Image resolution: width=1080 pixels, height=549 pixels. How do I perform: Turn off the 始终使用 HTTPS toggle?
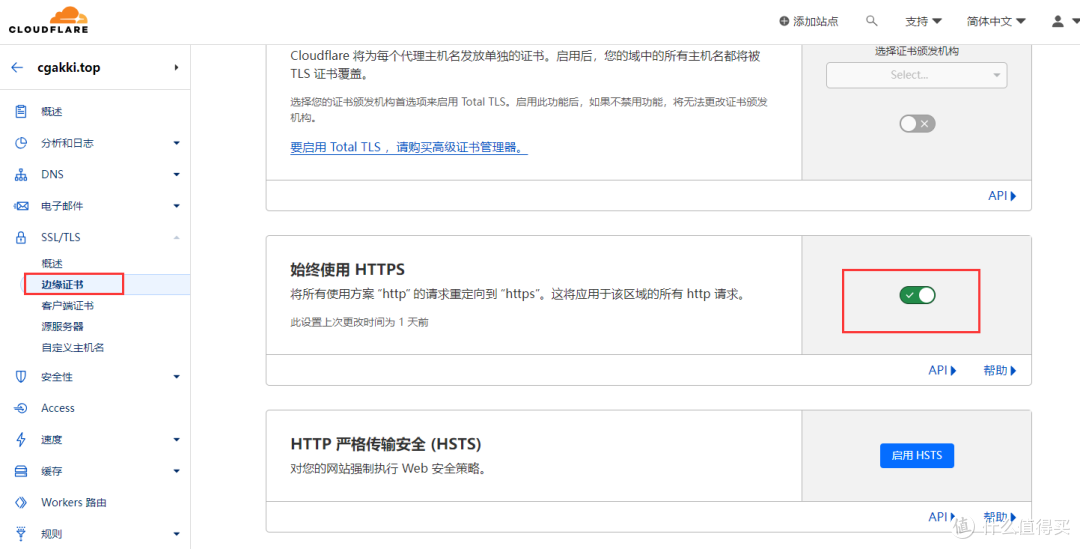point(917,295)
